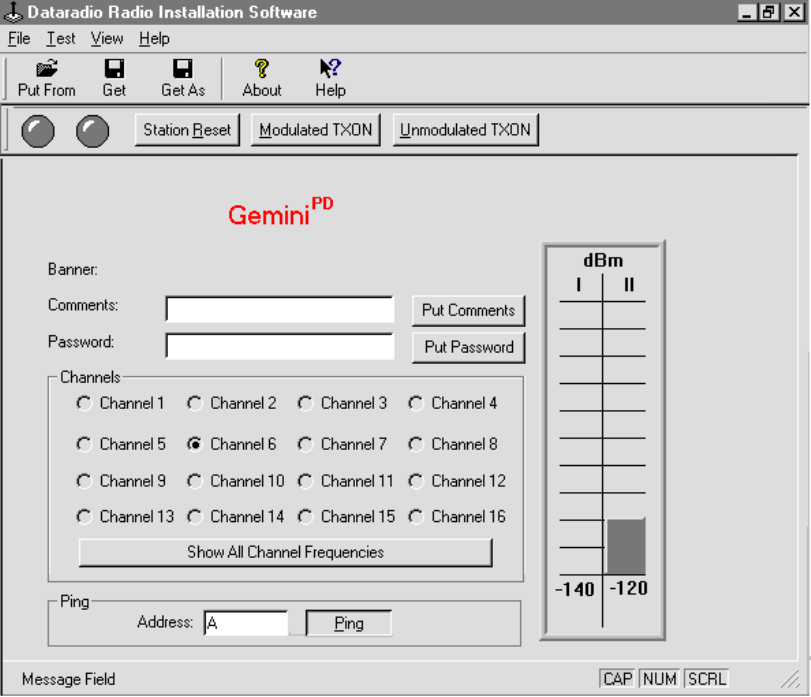Click the CAP status bar indicator
The width and height of the screenshot is (811, 697).
(x=618, y=679)
